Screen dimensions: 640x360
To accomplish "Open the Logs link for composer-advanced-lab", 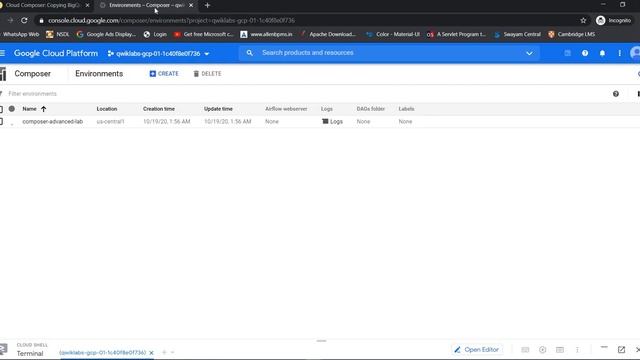I will click(332, 122).
